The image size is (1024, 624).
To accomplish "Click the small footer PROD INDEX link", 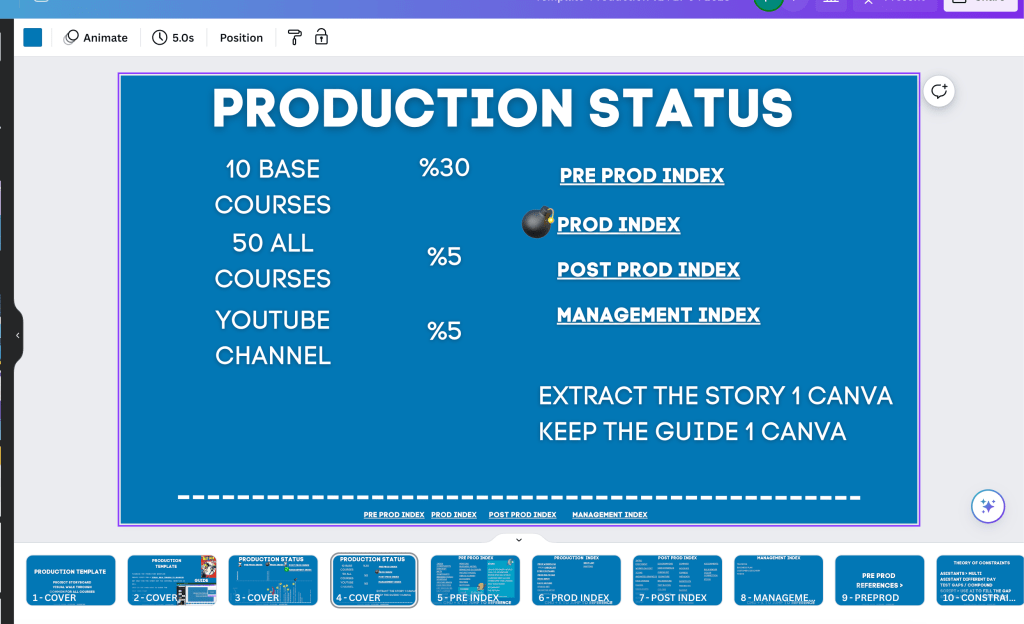I will (x=454, y=515).
